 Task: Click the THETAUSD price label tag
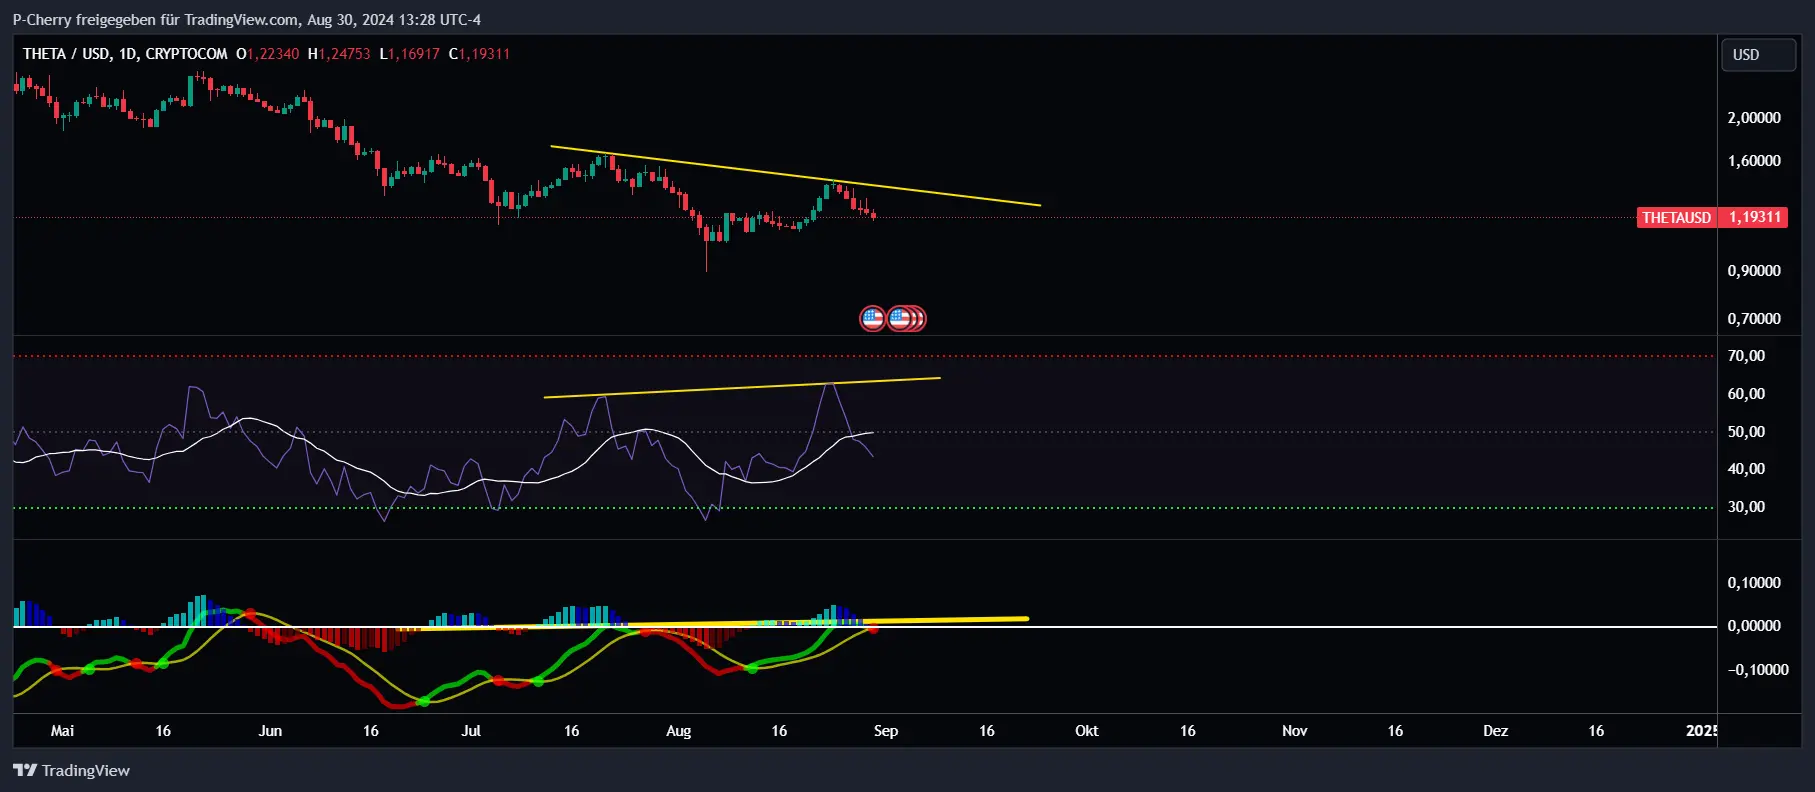(x=1676, y=217)
